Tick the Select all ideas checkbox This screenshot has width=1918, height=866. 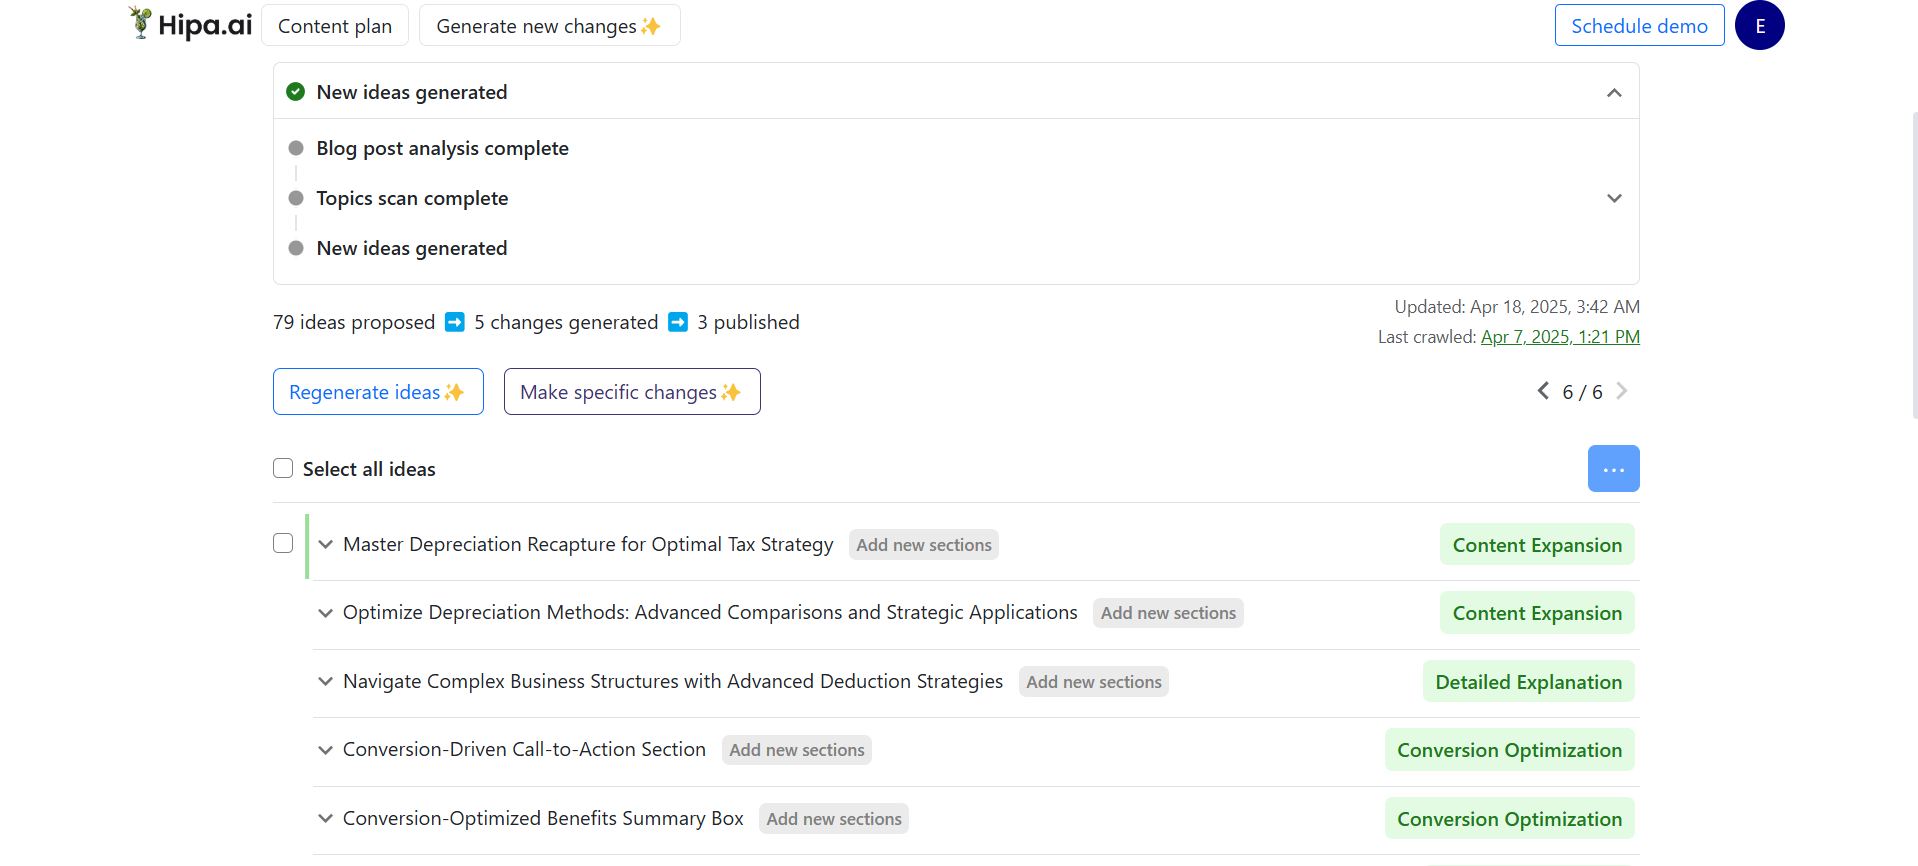tap(283, 469)
